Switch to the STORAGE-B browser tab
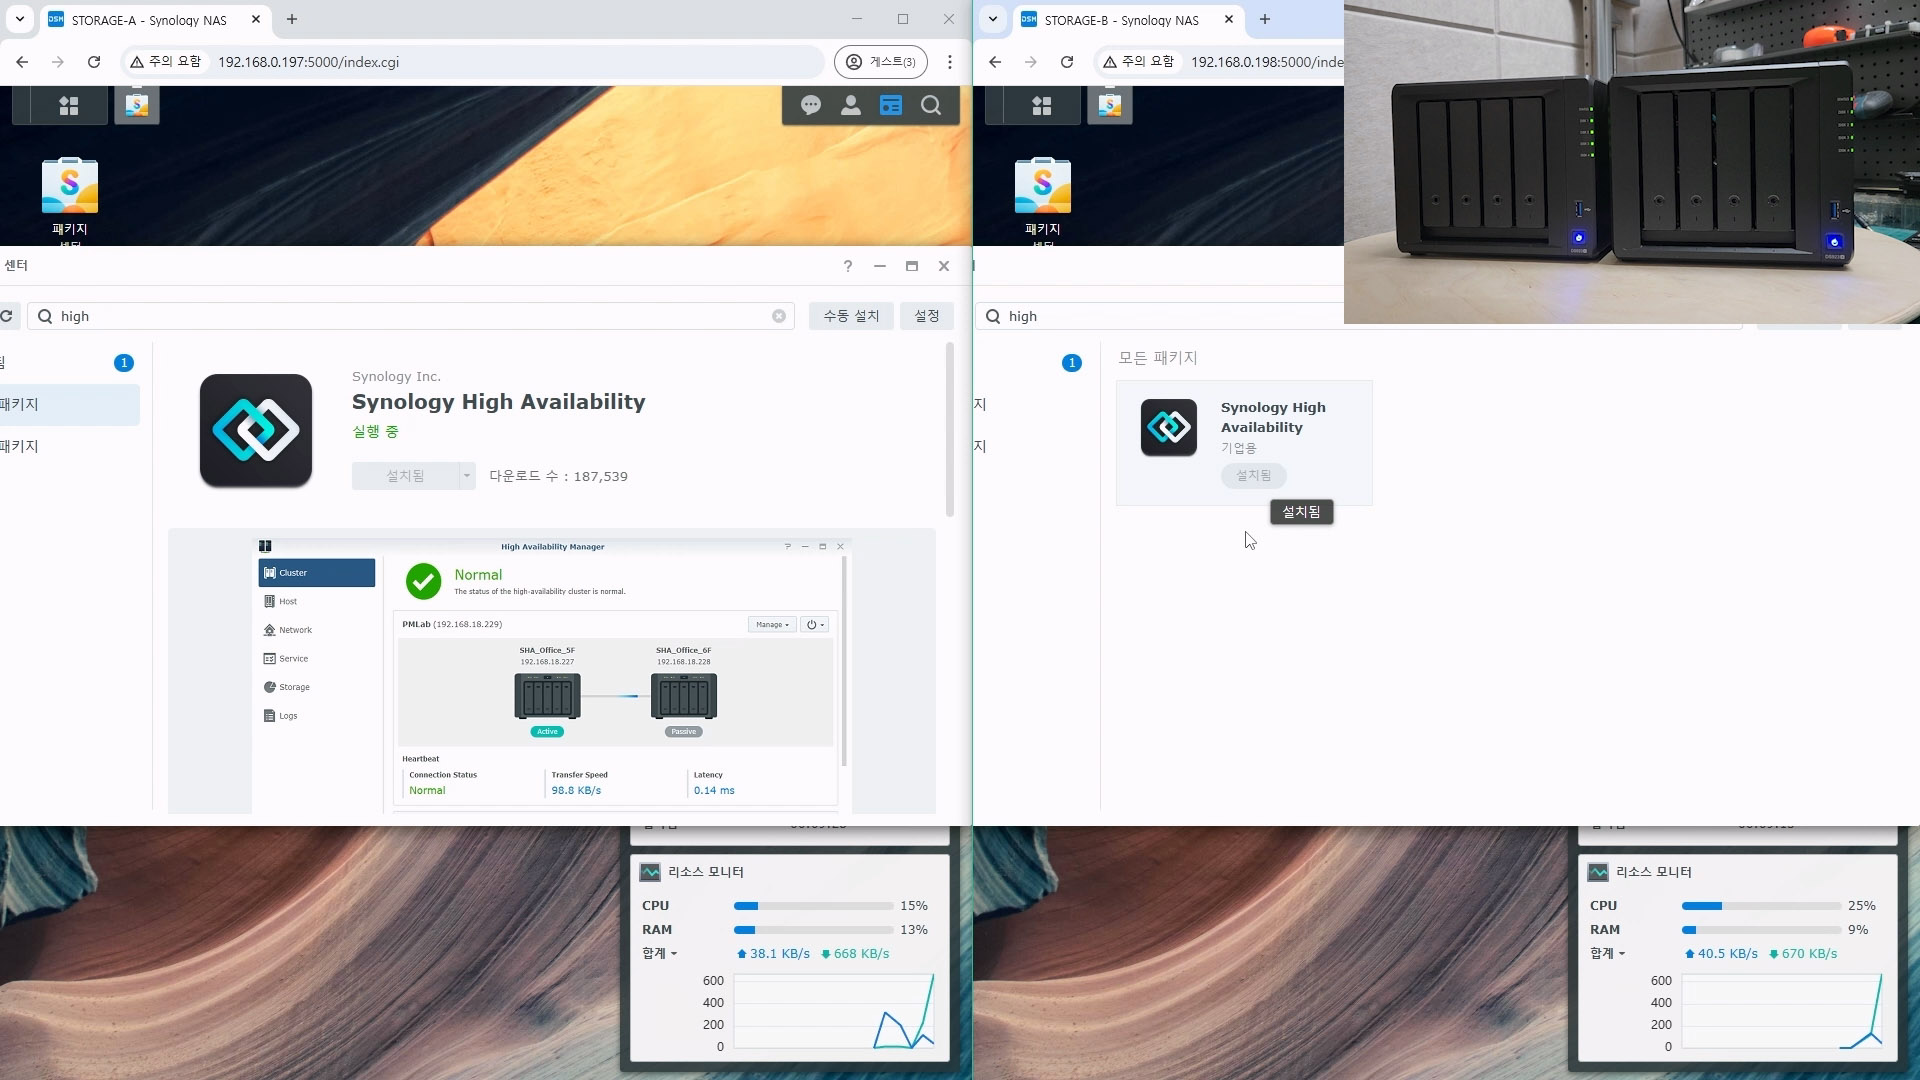Viewport: 1920px width, 1080px height. [1122, 20]
